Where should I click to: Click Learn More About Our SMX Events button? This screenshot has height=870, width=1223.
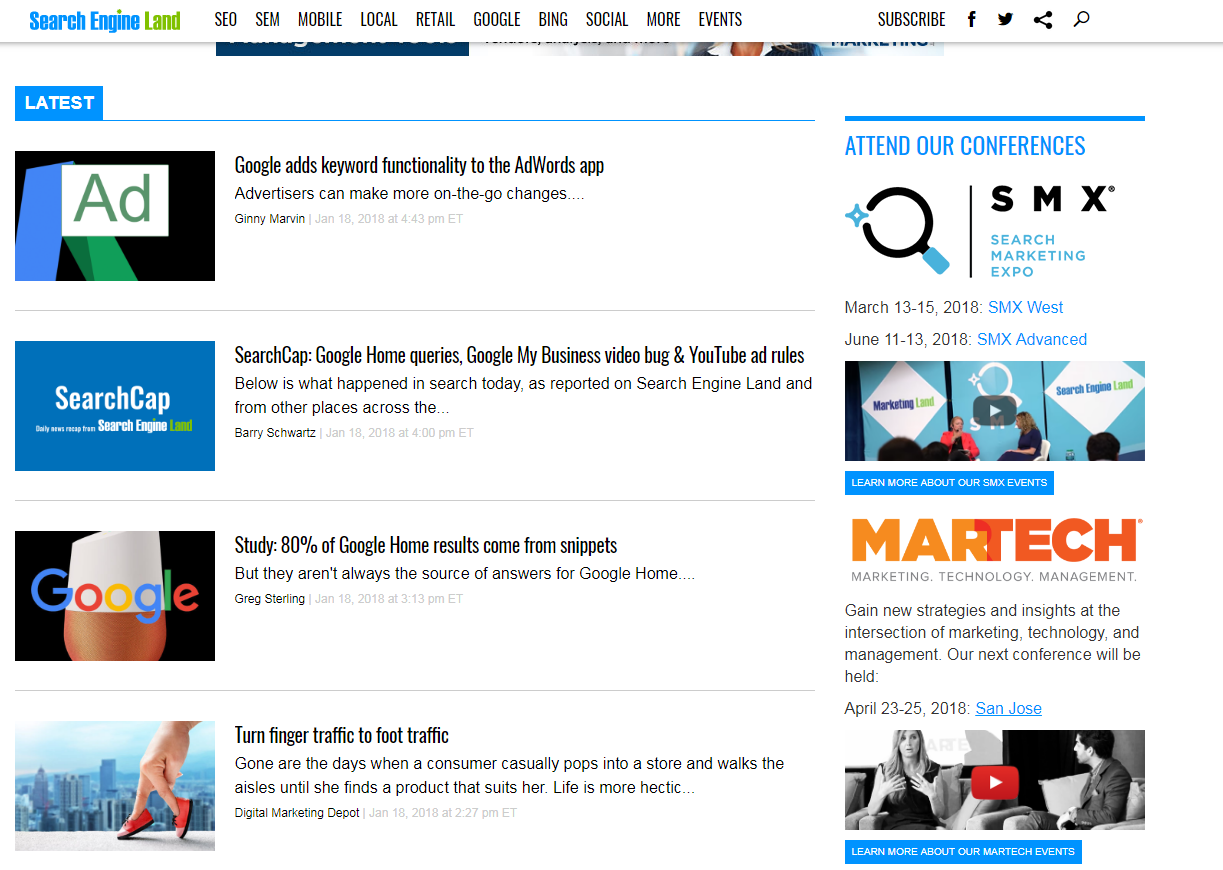tap(949, 483)
